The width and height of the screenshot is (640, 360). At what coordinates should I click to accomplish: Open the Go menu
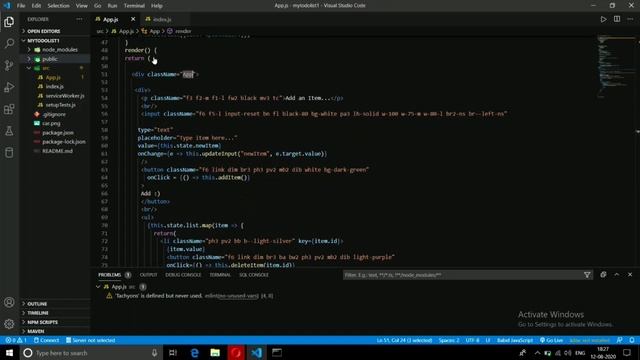click(x=98, y=6)
